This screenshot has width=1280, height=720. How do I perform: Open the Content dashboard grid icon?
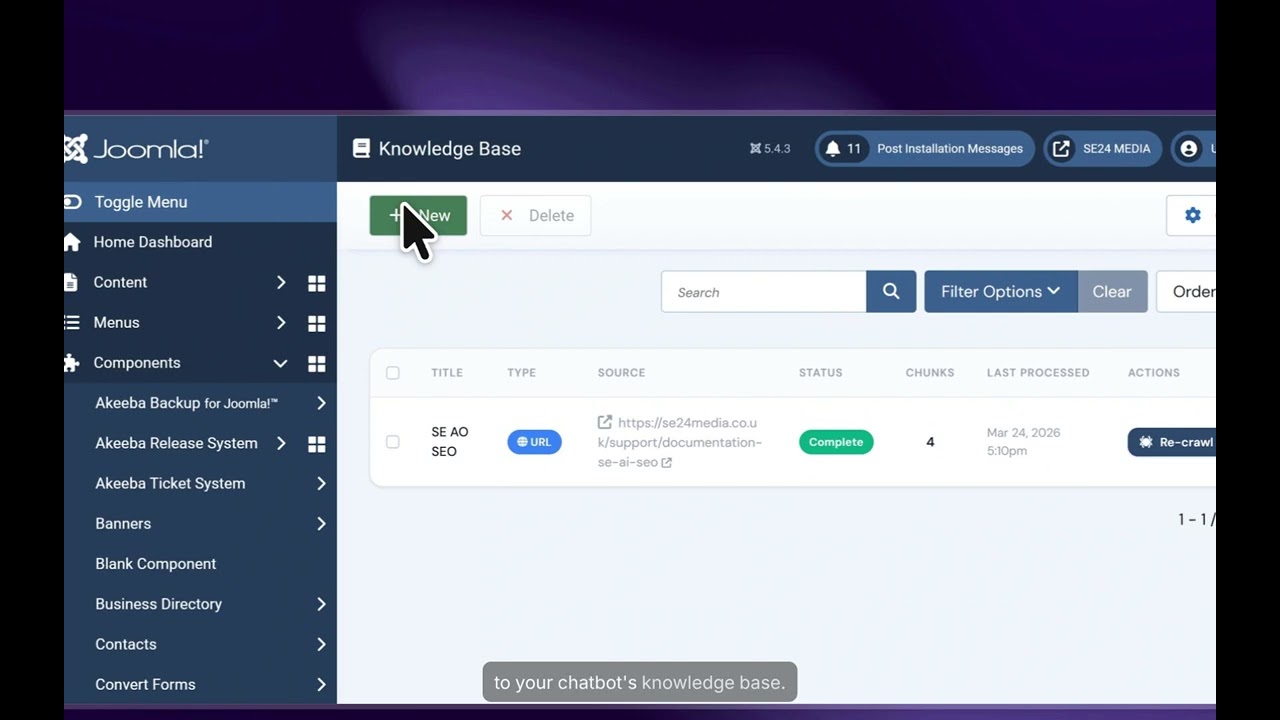pyautogui.click(x=317, y=283)
